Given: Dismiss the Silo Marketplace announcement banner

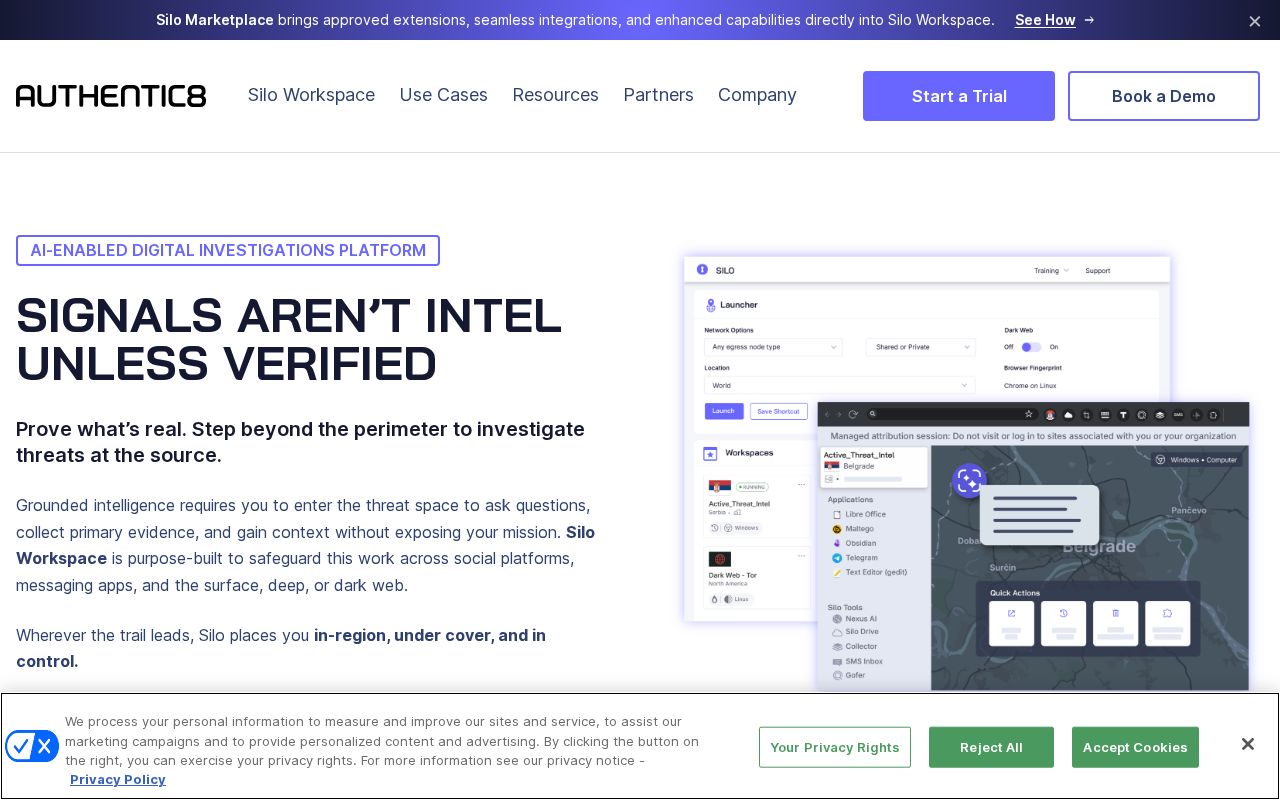Looking at the screenshot, I should tap(1254, 21).
